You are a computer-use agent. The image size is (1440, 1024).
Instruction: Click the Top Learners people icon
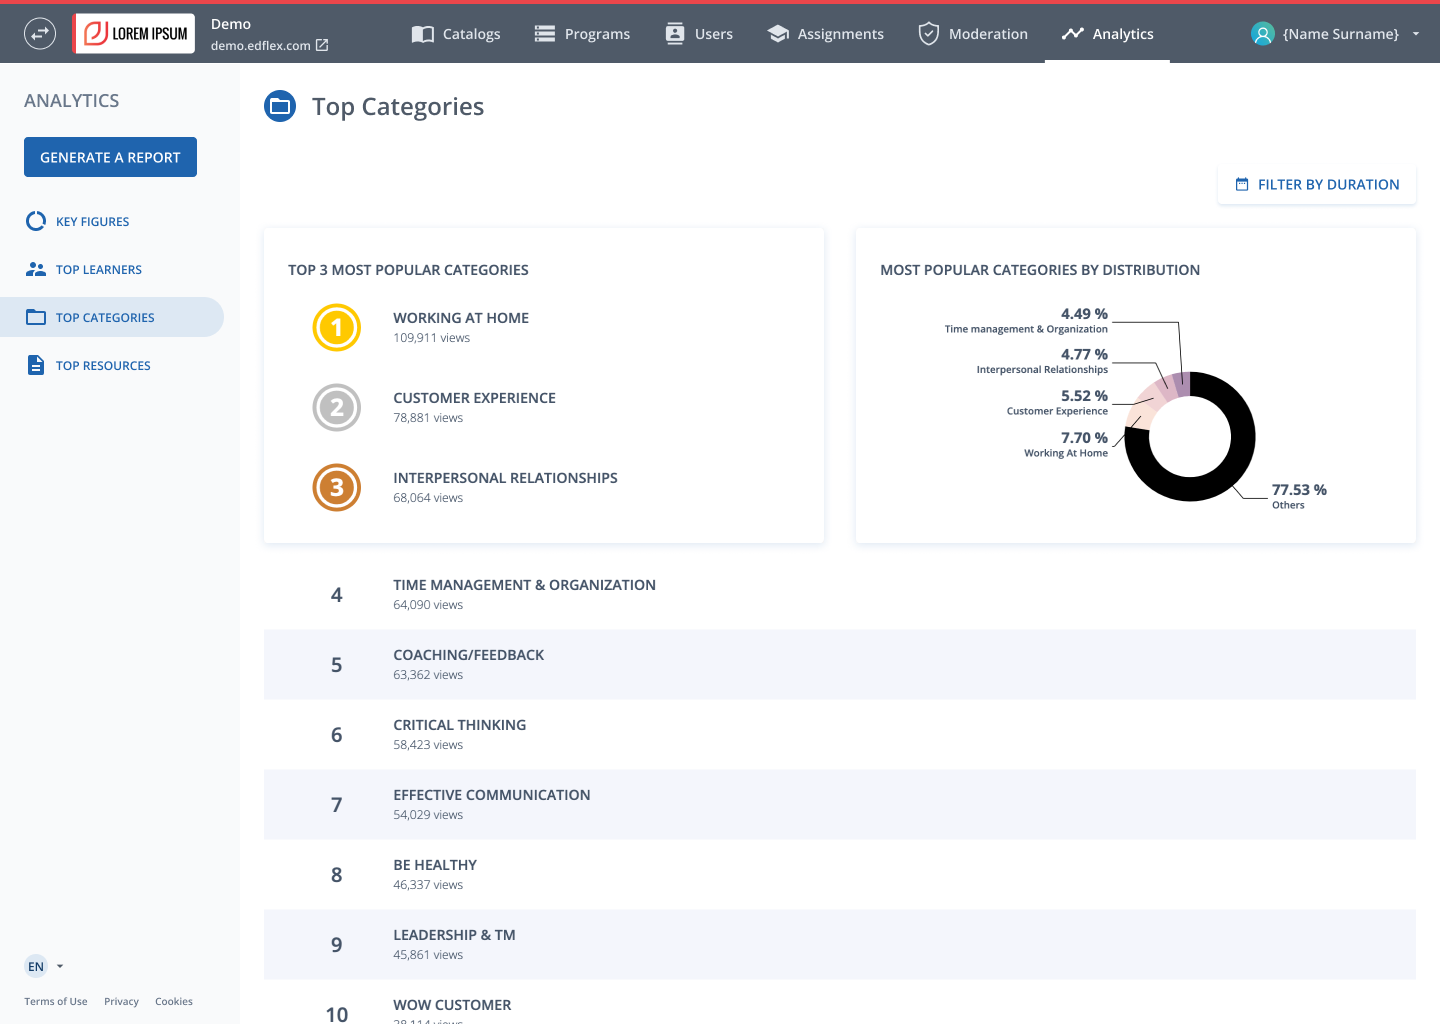click(x=36, y=269)
